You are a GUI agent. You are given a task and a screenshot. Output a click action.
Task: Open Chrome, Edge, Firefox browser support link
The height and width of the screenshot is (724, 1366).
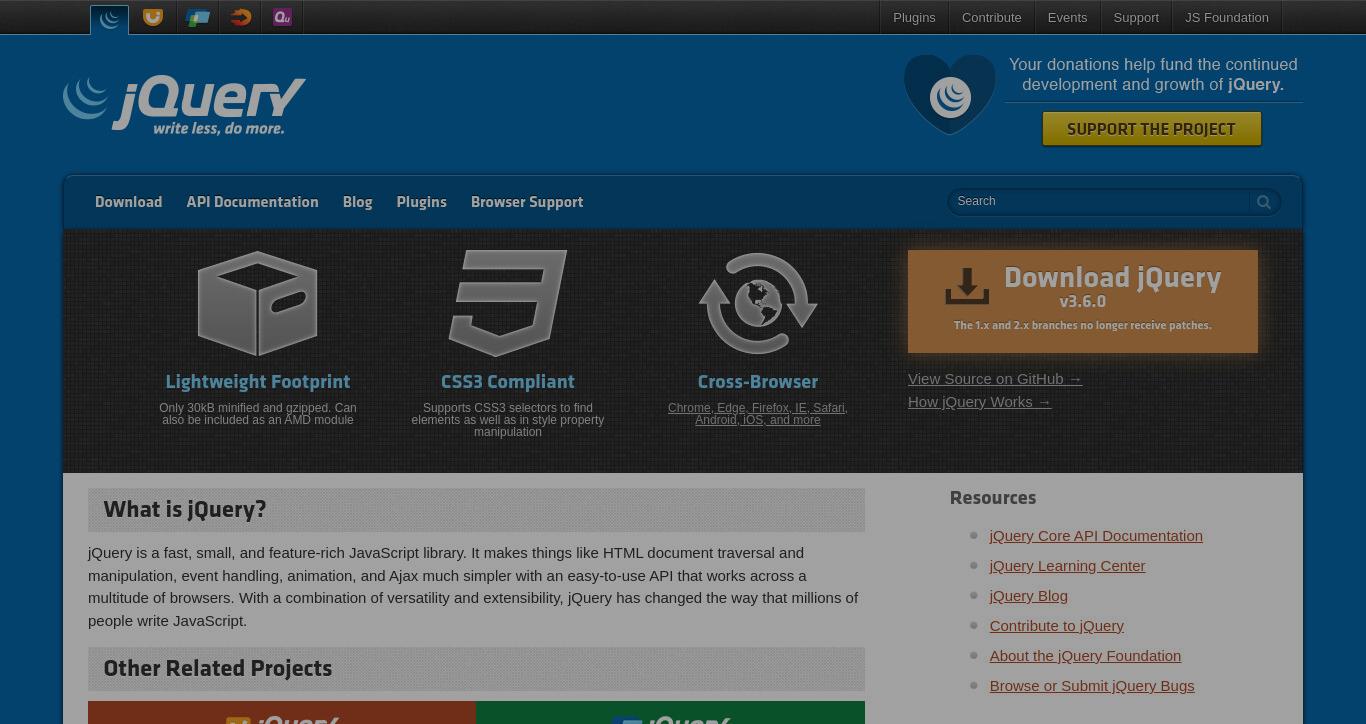coord(758,414)
